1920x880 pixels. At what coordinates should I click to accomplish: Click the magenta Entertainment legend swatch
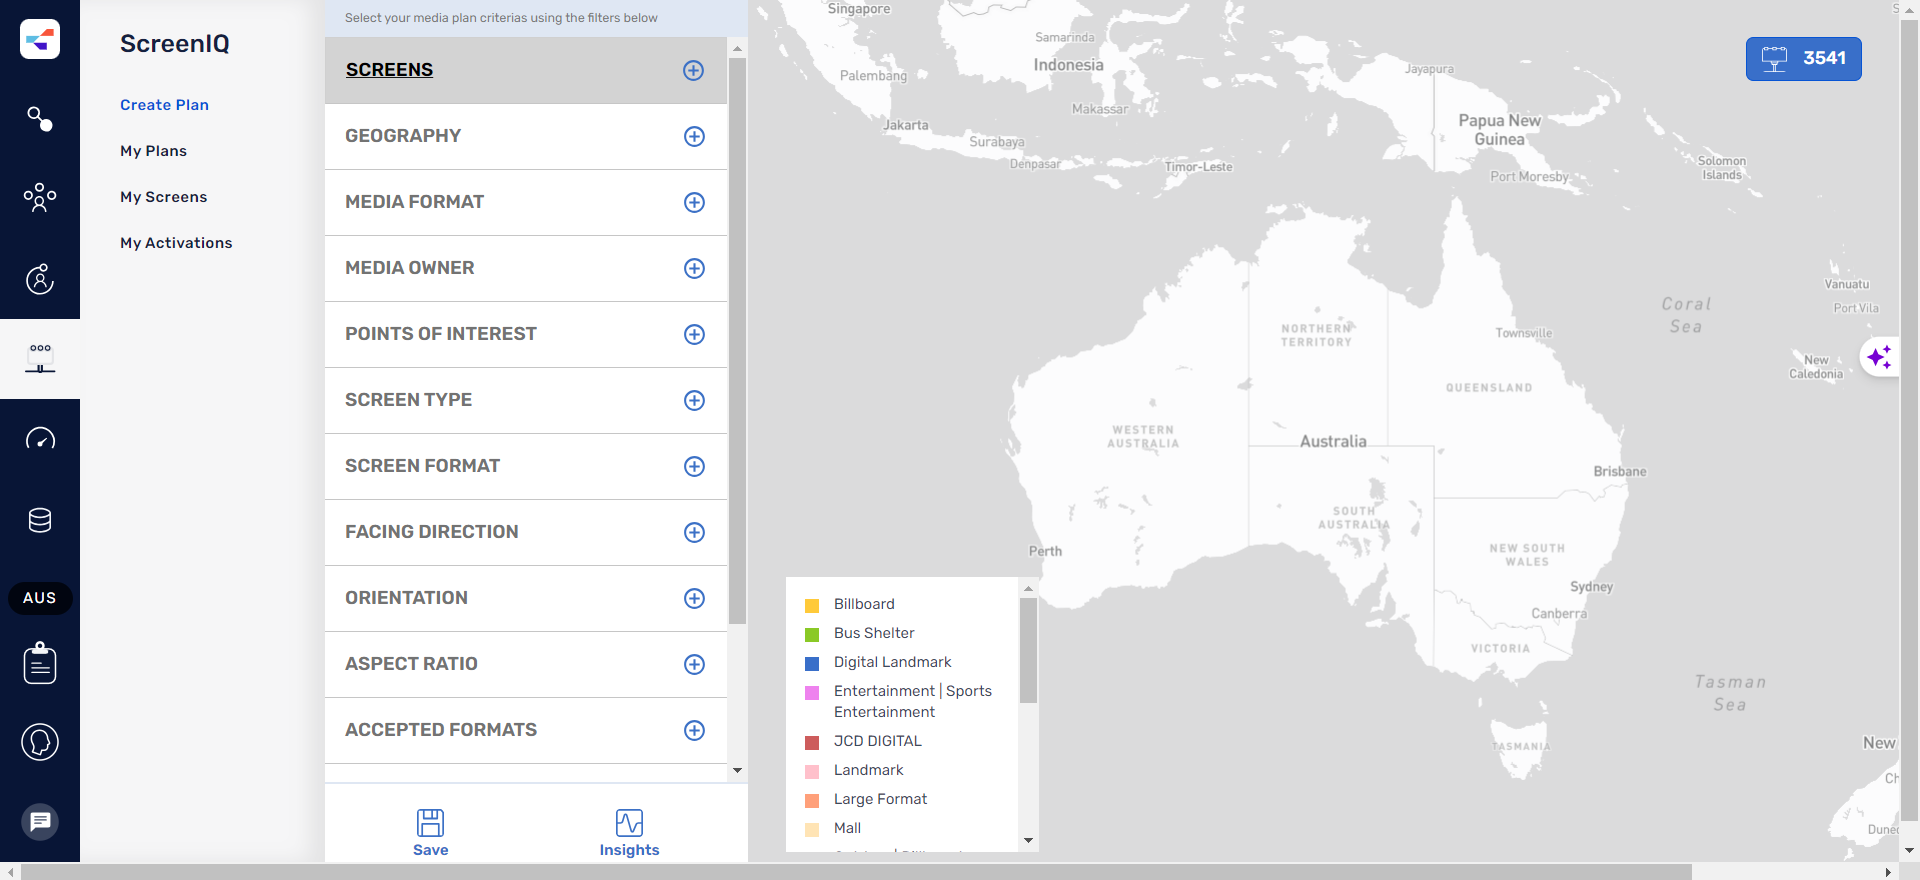(812, 692)
